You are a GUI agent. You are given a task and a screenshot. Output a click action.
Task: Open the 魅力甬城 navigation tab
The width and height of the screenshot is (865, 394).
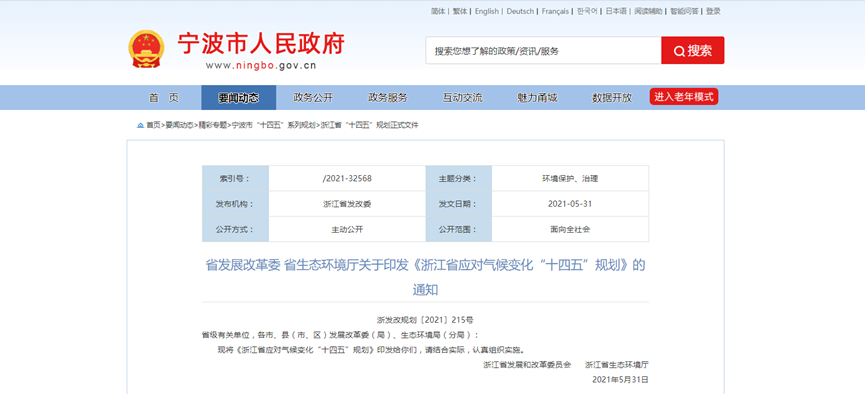[537, 98]
